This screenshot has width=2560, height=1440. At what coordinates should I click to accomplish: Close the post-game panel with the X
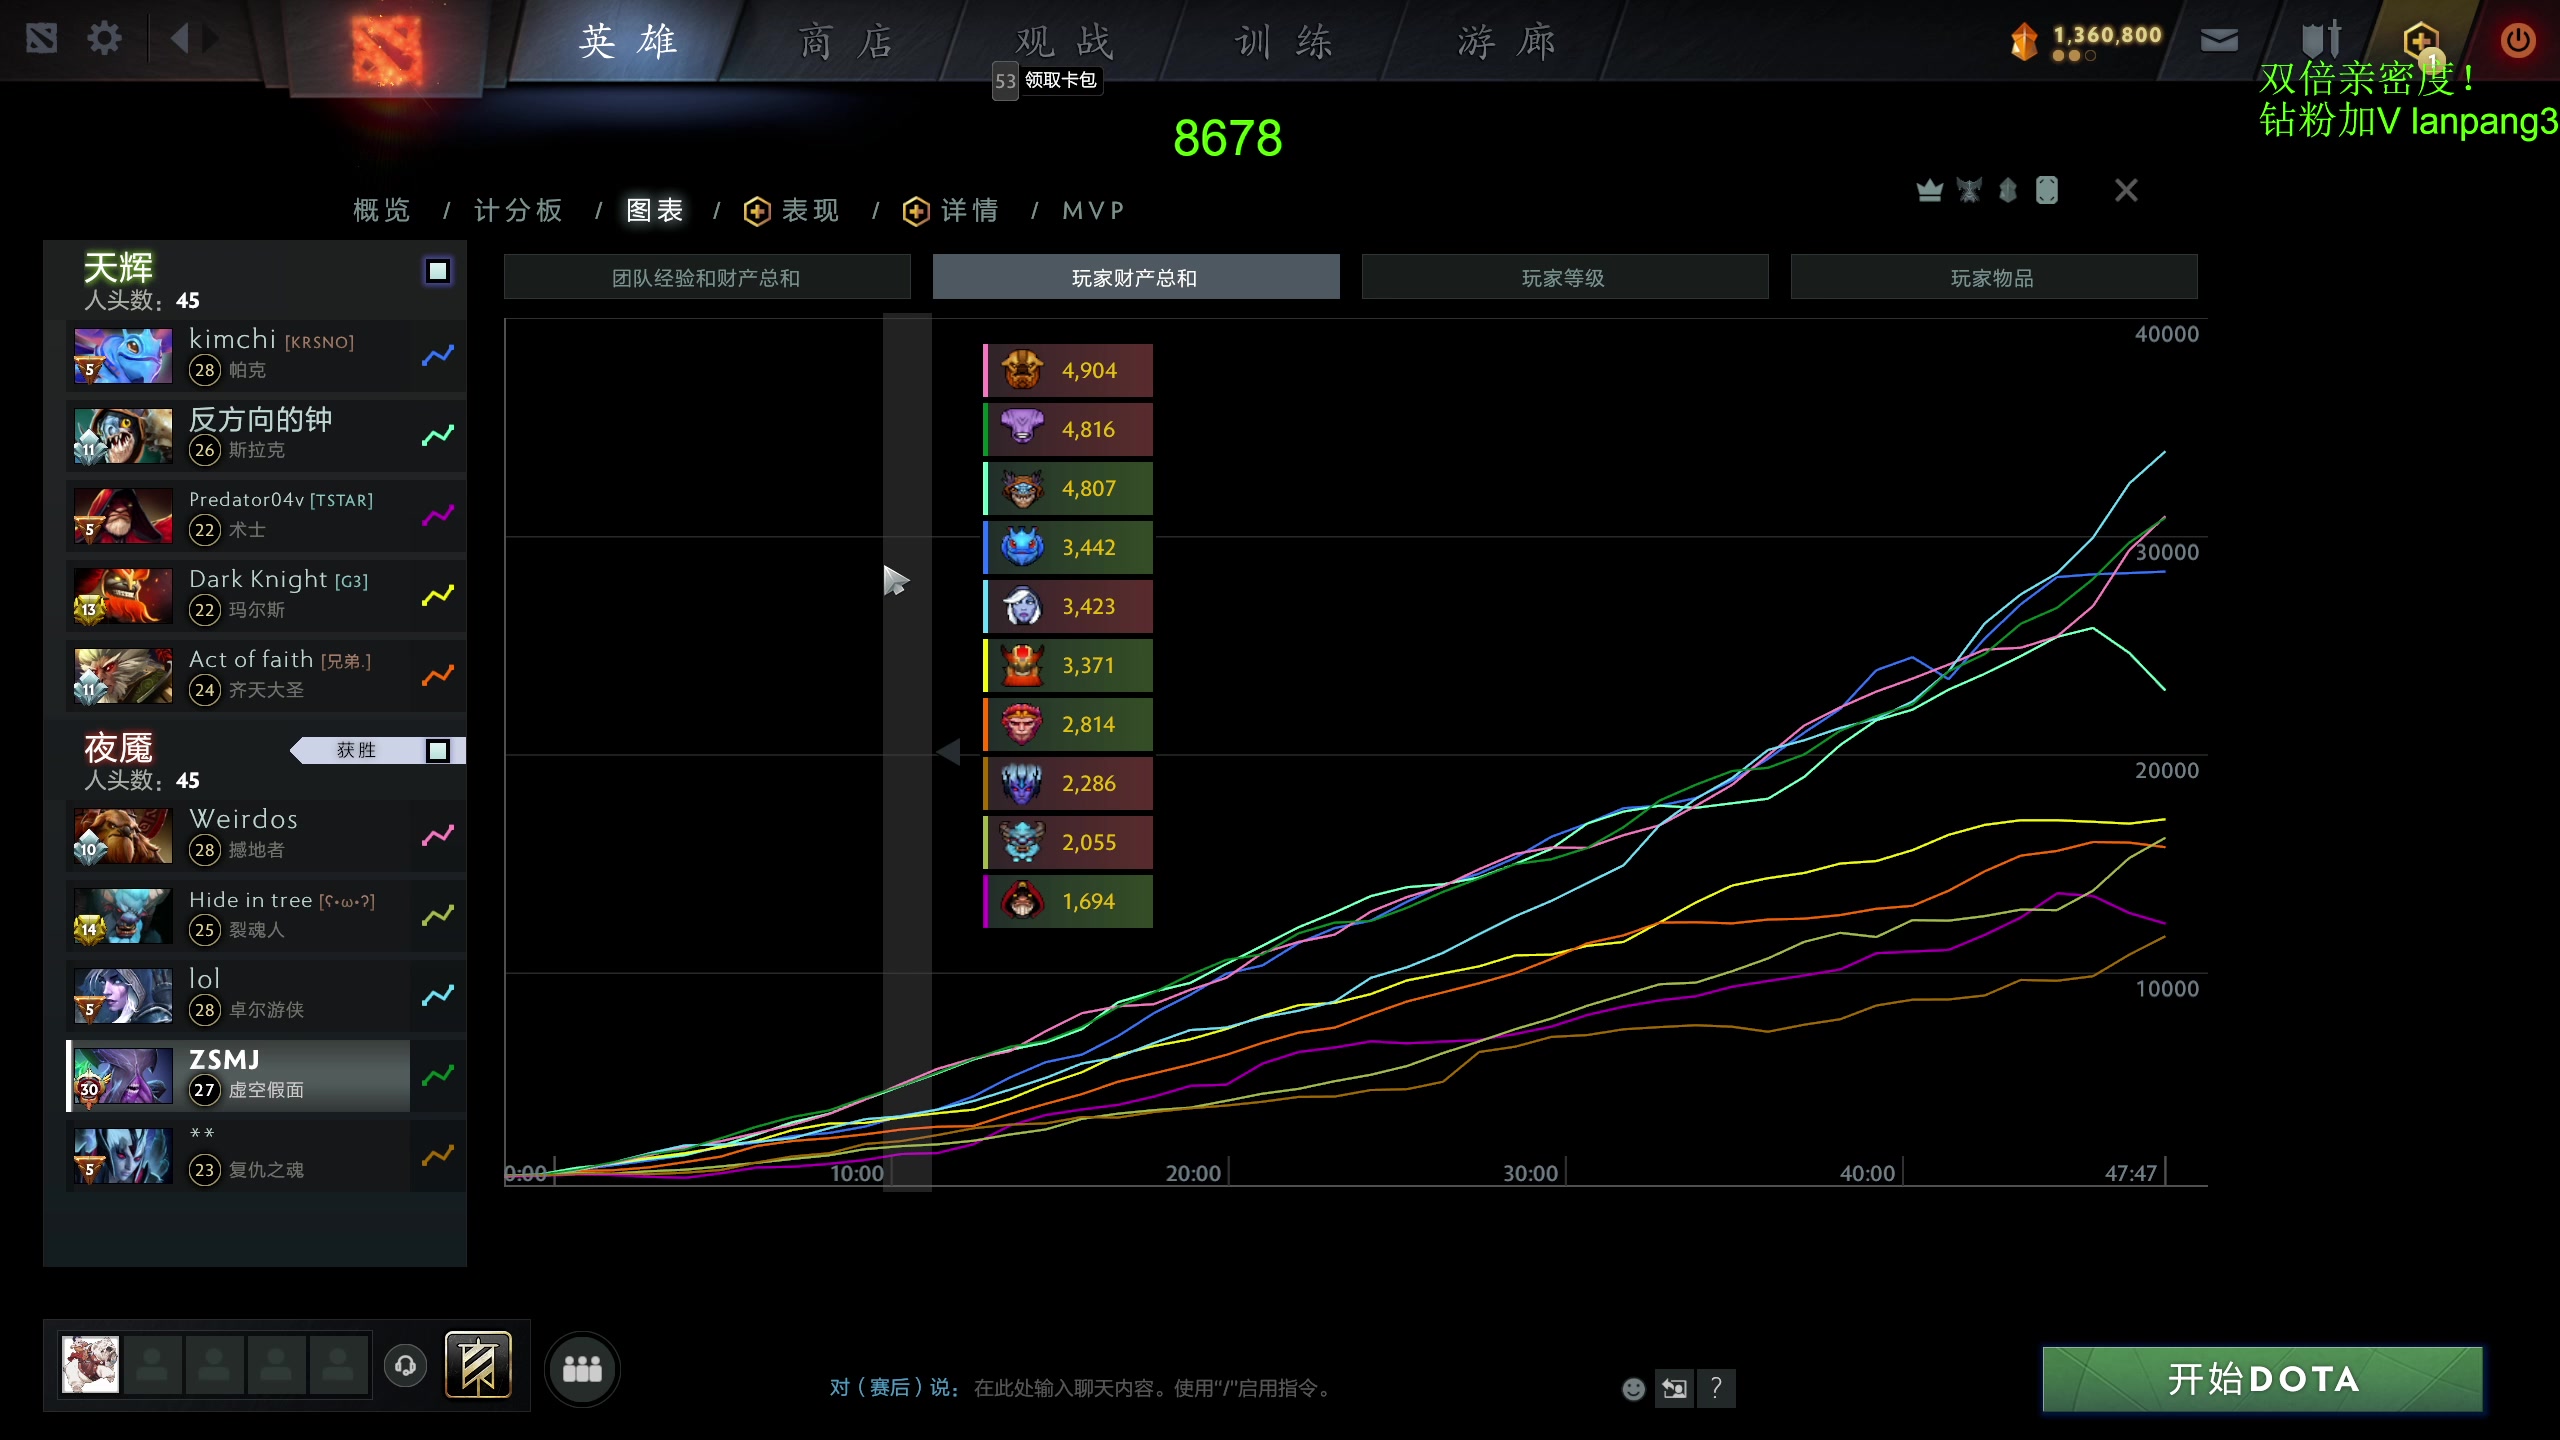(2126, 190)
